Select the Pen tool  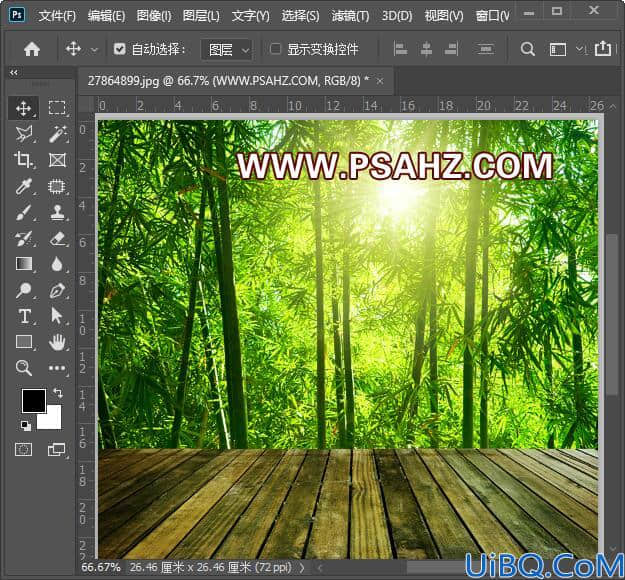57,290
